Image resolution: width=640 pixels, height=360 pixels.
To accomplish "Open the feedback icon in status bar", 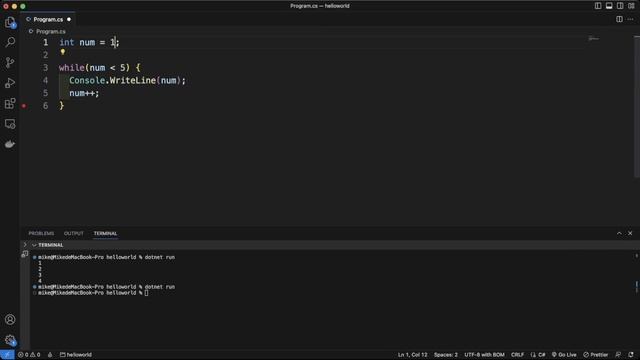I will (x=618, y=355).
